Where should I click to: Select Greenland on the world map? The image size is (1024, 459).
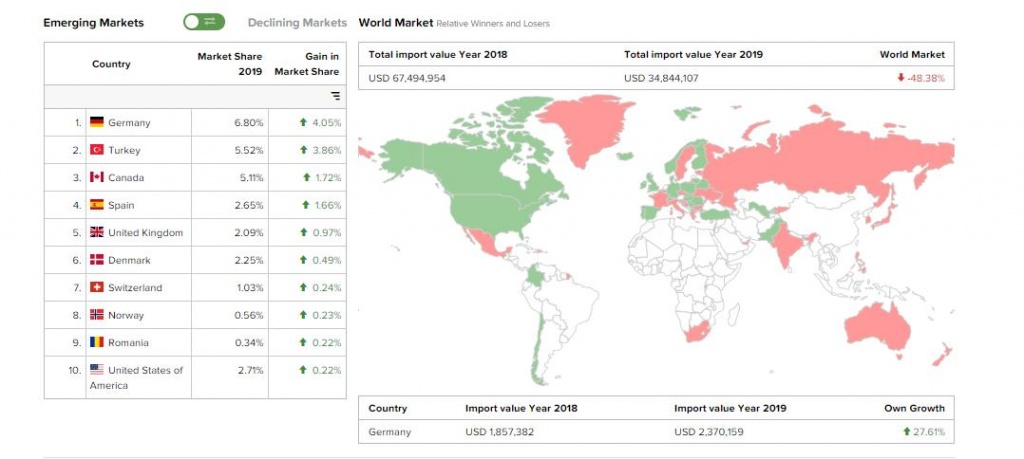pyautogui.click(x=583, y=129)
